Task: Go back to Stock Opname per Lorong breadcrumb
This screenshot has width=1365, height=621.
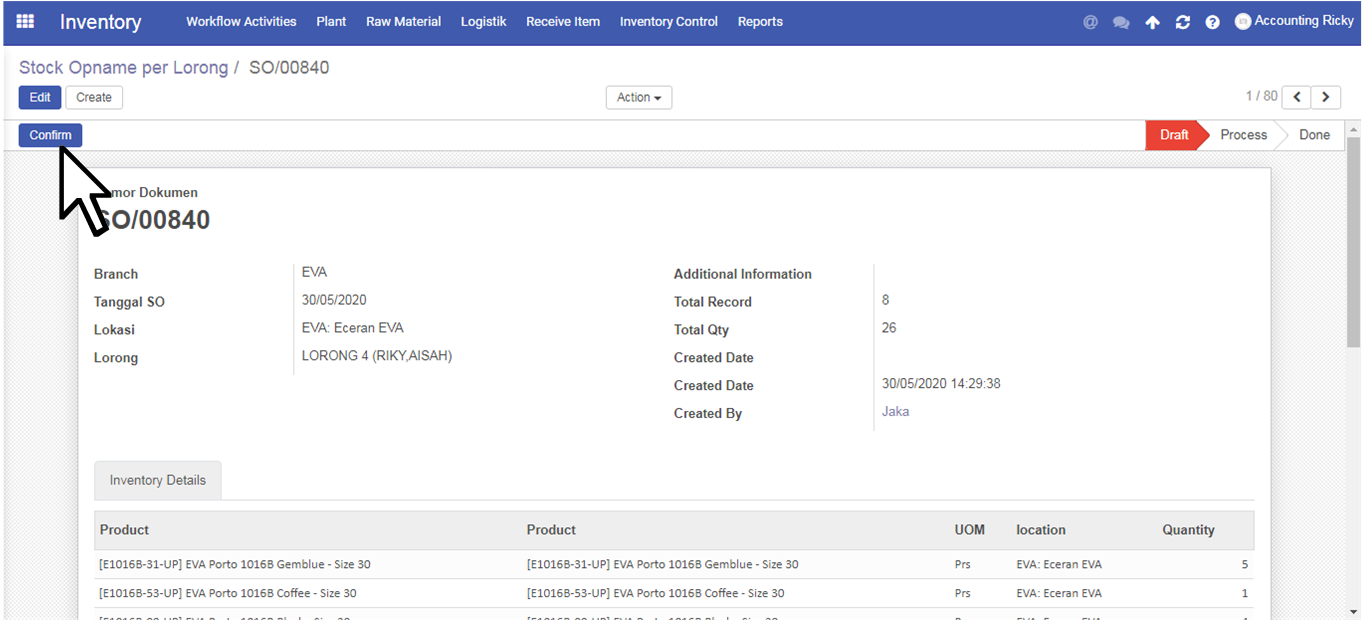Action: coord(123,68)
